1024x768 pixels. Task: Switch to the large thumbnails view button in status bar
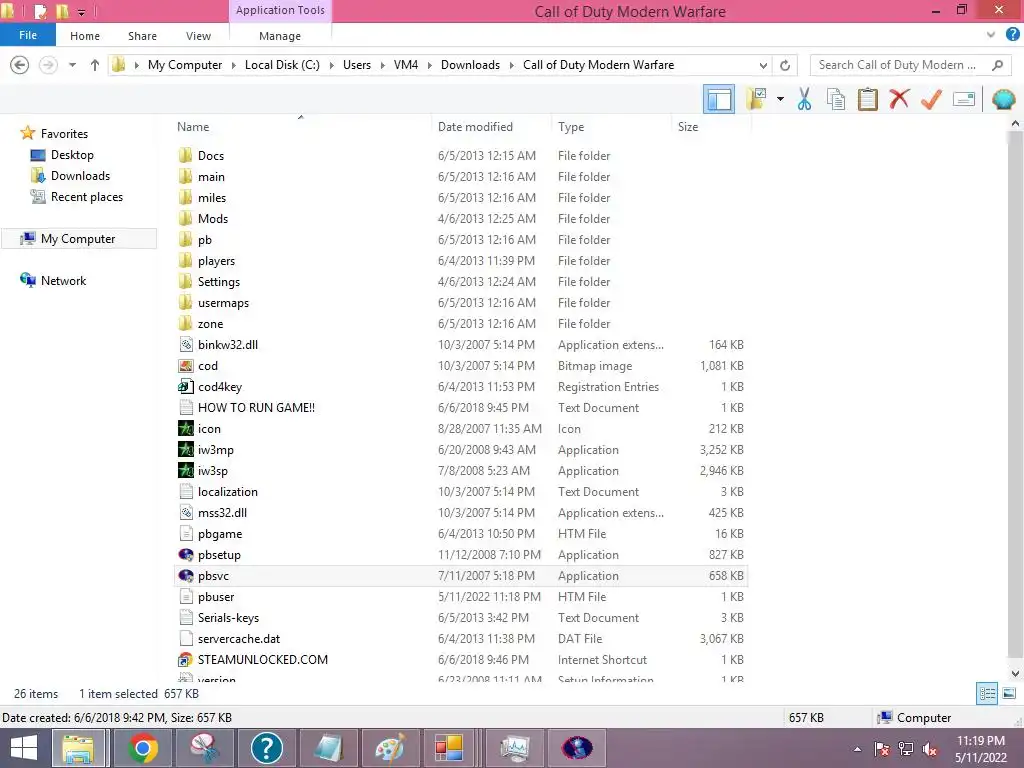(1009, 694)
